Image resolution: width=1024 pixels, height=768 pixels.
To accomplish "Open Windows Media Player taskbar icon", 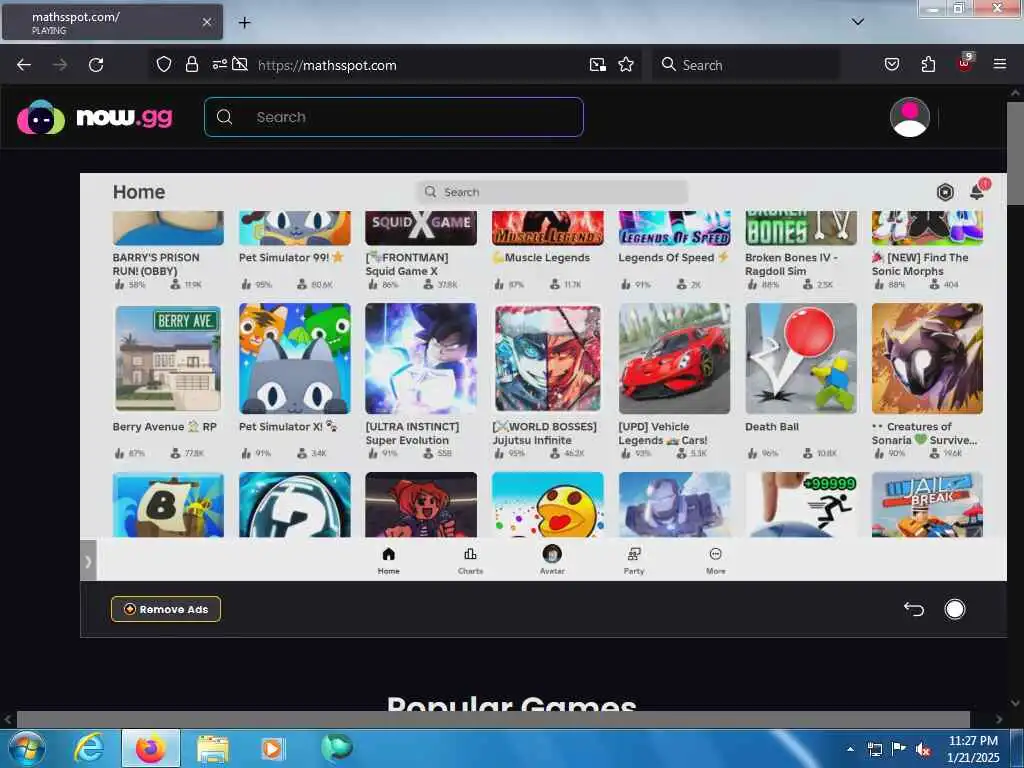I will [x=273, y=748].
